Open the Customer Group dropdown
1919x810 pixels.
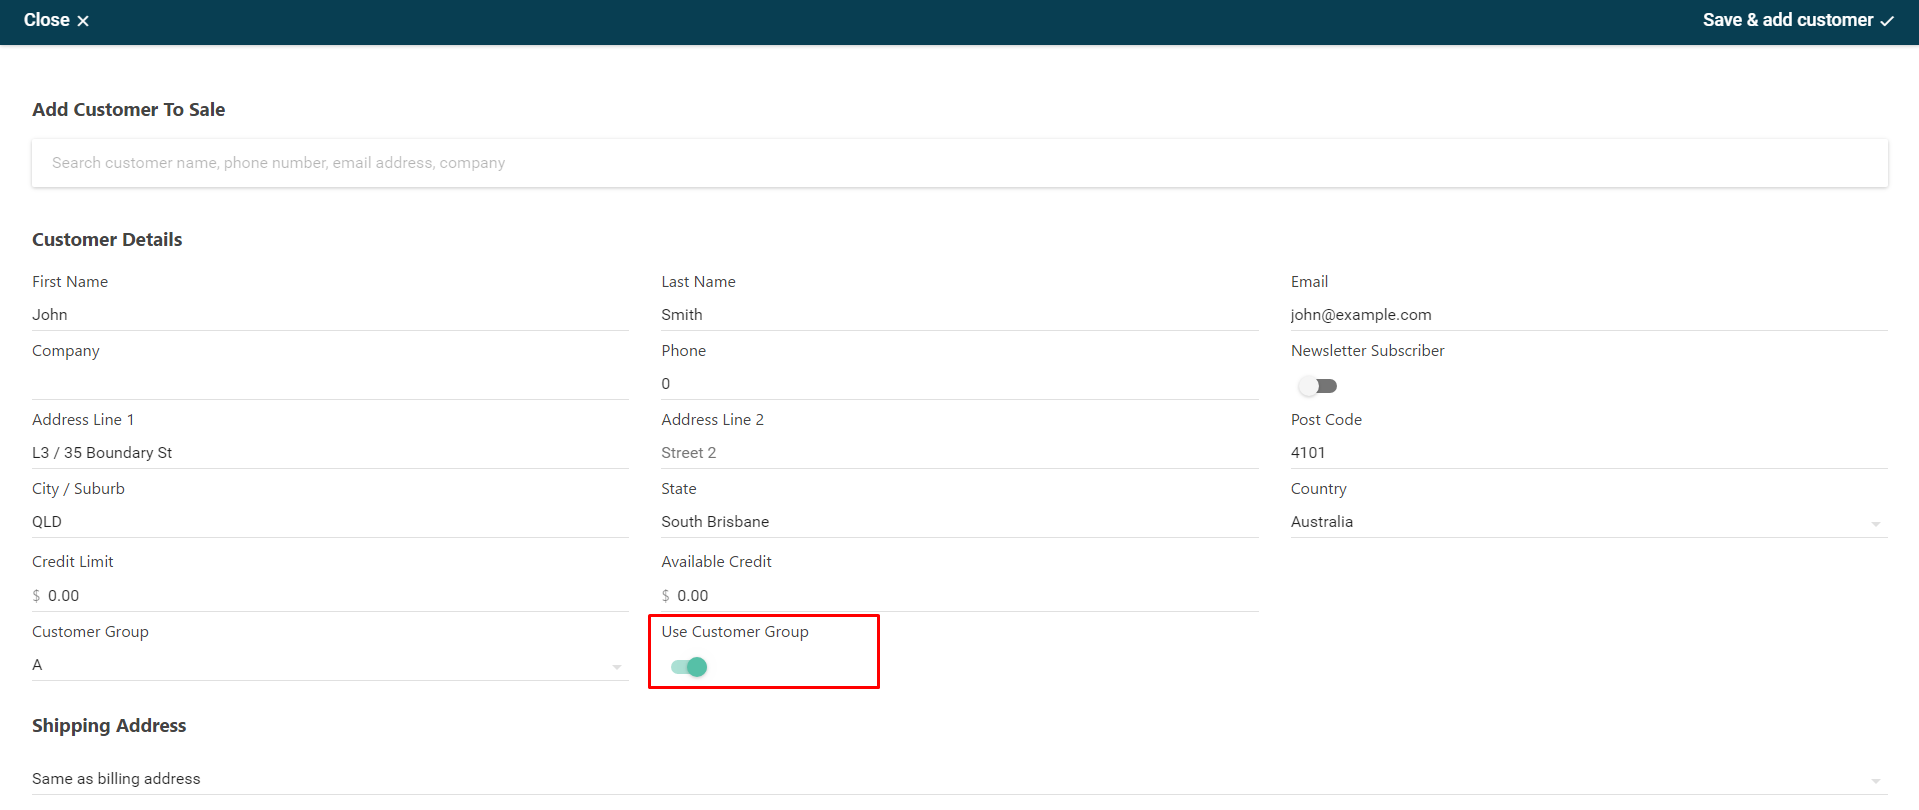click(330, 665)
